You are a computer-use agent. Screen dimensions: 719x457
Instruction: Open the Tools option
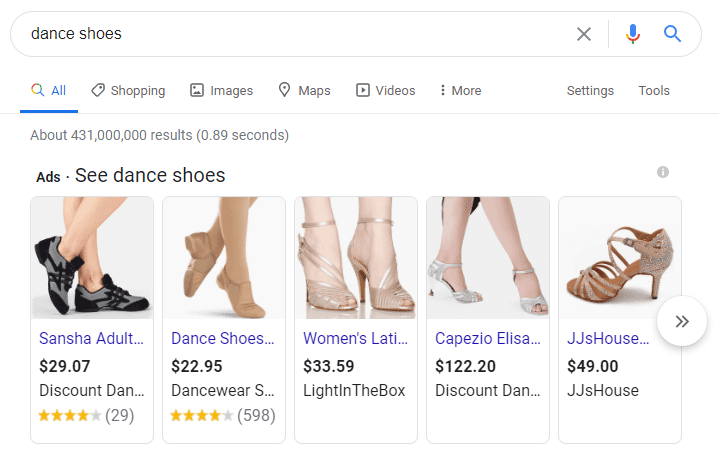[x=654, y=90]
